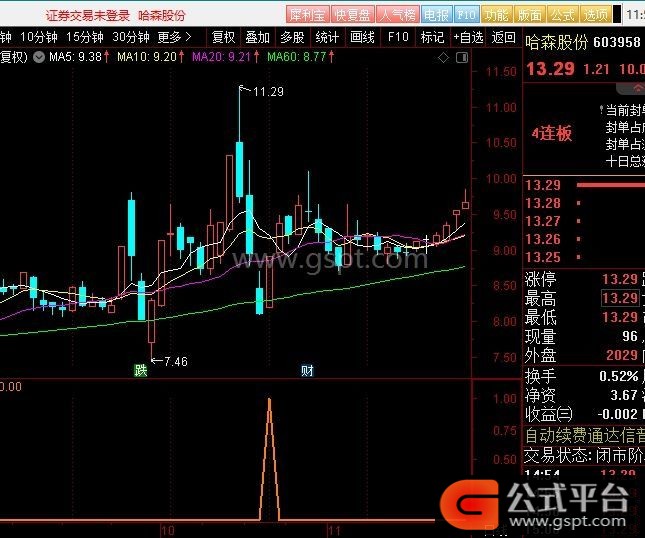Click the MA20: 9.21 indicator label
The width and height of the screenshot is (645, 538).
pos(226,57)
